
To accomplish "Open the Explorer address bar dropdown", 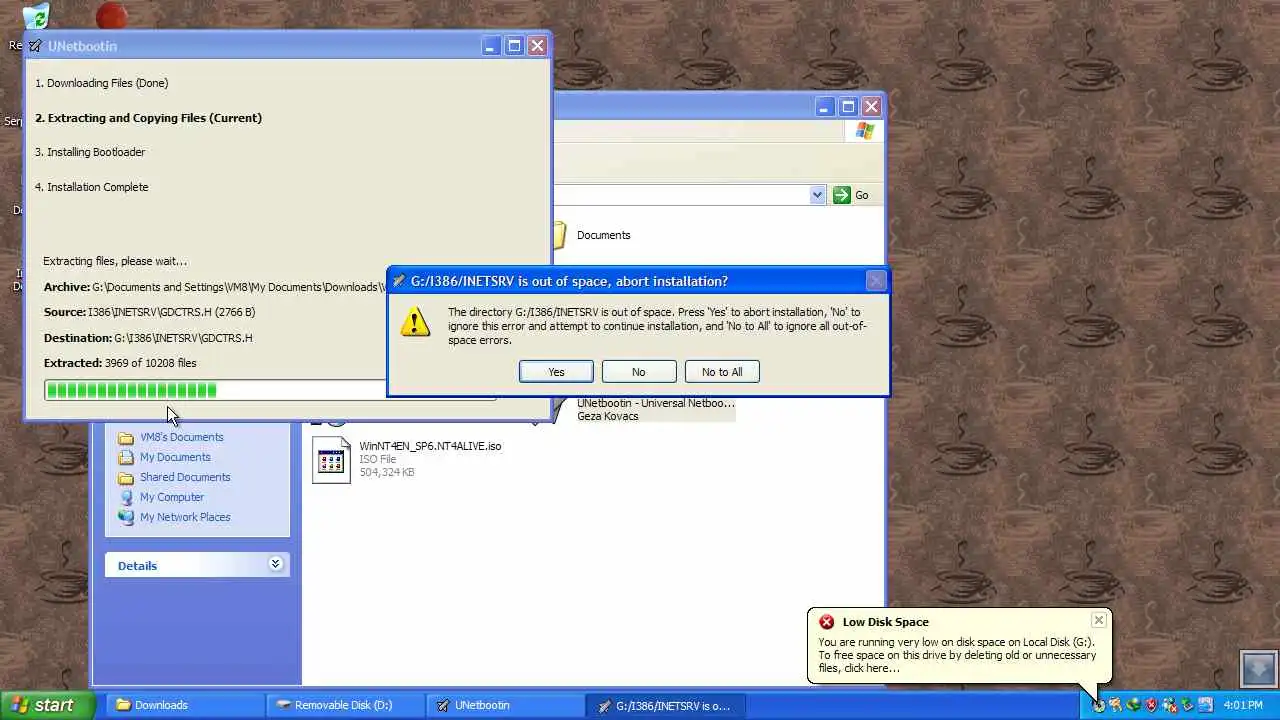I will [817, 195].
